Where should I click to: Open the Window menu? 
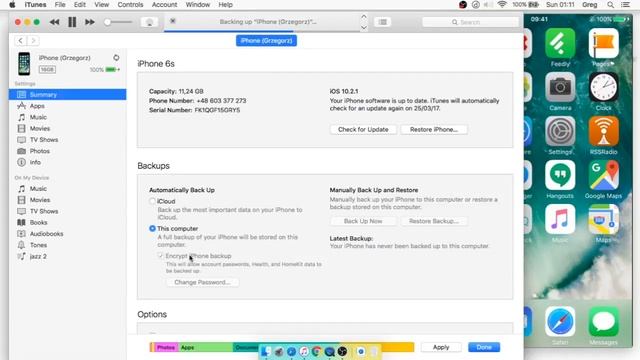tap(198, 4)
